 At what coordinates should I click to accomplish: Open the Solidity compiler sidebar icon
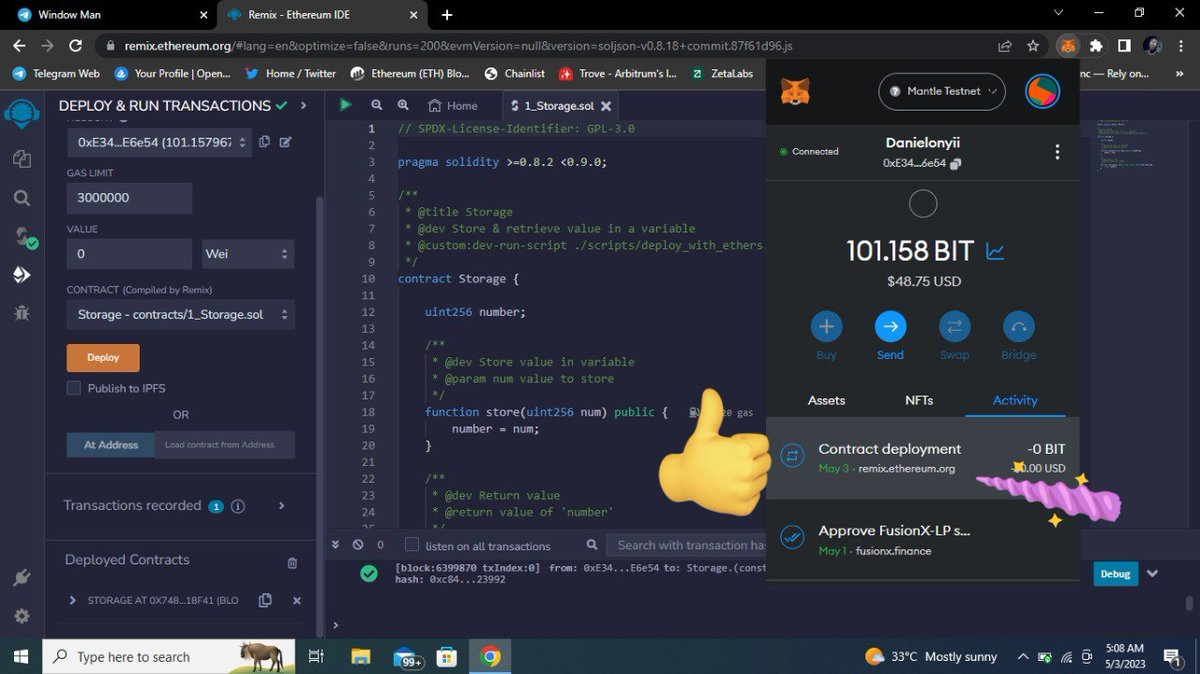point(24,237)
